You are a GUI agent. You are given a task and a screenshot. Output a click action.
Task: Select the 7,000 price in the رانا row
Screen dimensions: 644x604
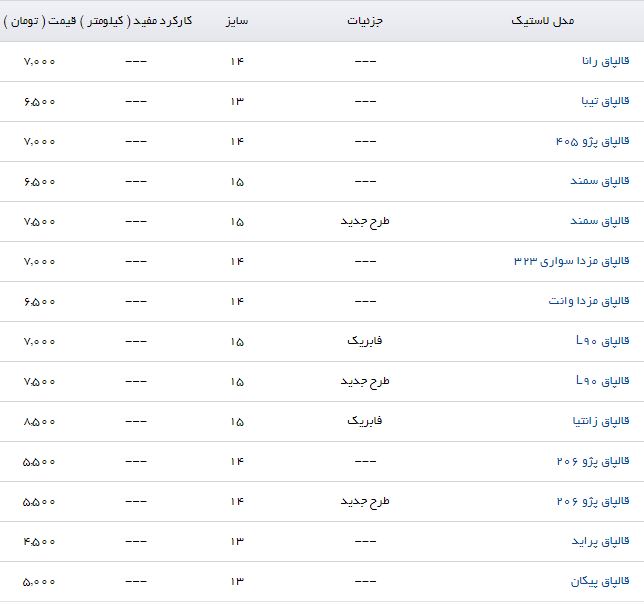39,62
